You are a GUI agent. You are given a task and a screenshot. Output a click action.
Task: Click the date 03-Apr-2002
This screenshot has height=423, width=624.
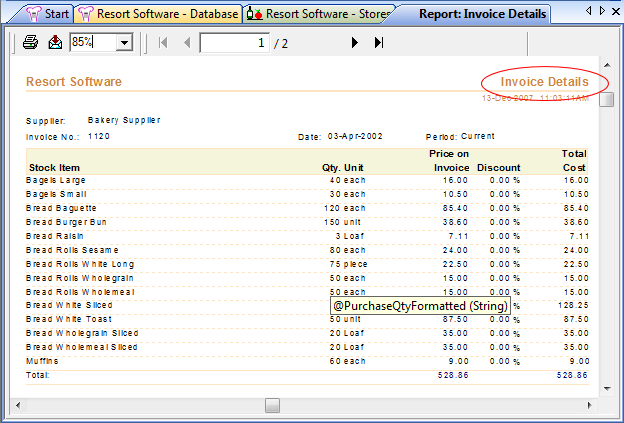click(355, 136)
